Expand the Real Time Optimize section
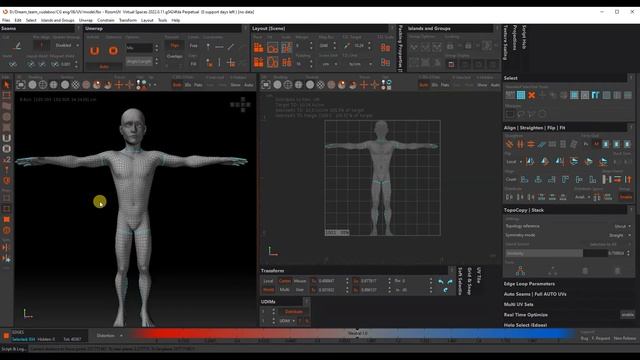 526,315
